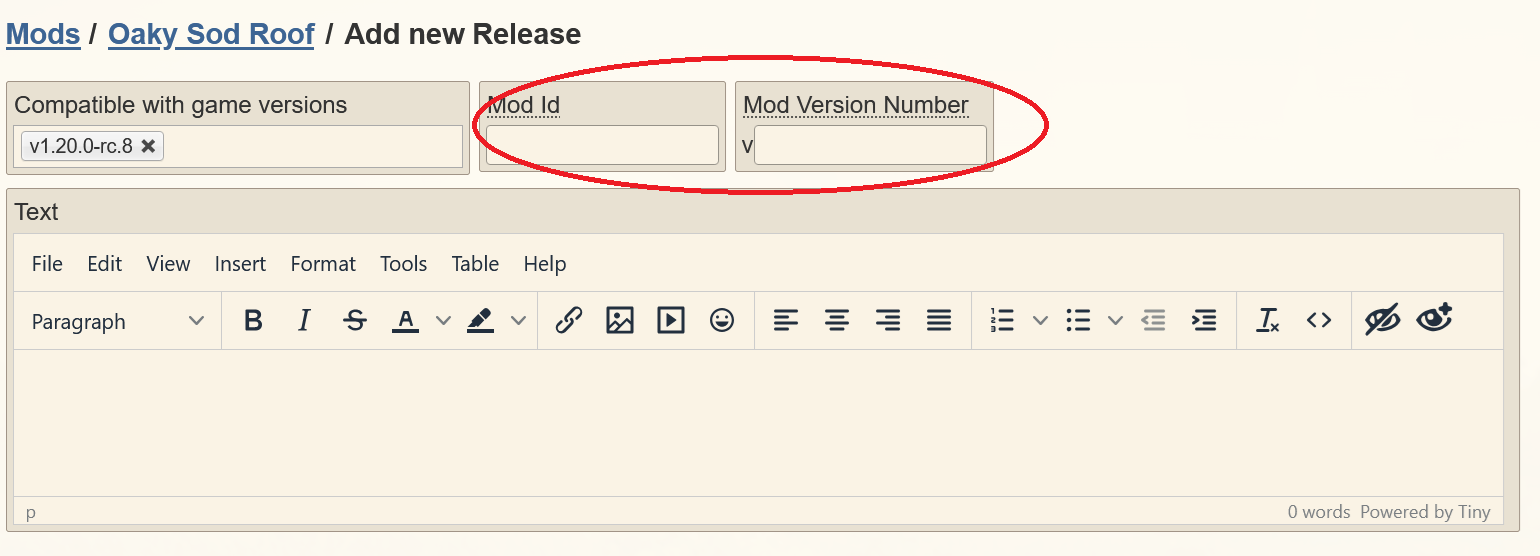This screenshot has height=556, width=1540.
Task: Insert media with the play icon
Action: click(x=670, y=321)
